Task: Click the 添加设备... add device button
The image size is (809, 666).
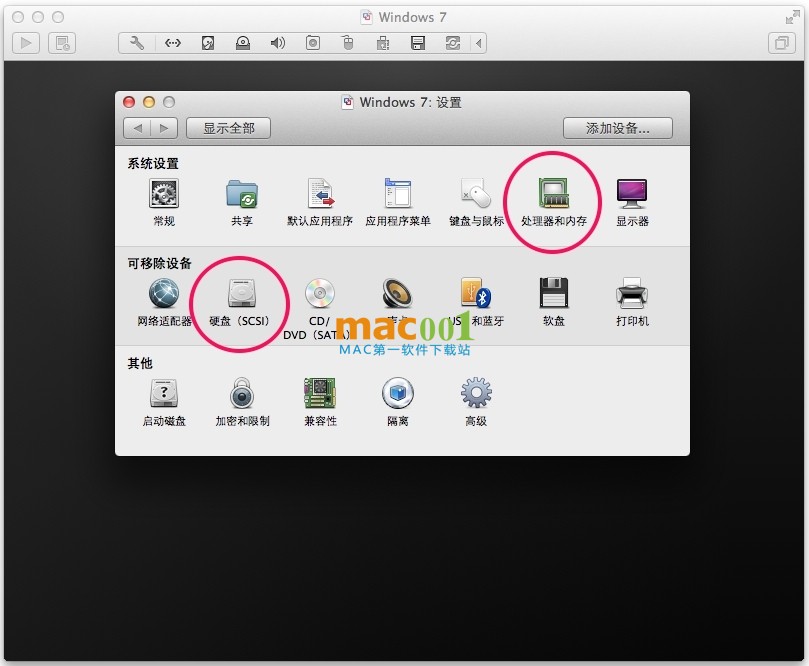Action: pyautogui.click(x=618, y=128)
